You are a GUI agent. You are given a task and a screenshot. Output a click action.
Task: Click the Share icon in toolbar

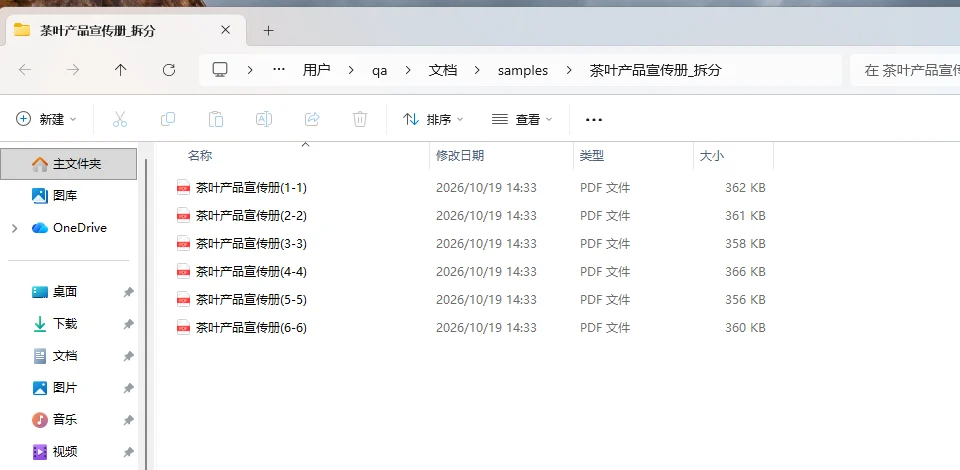[x=312, y=119]
